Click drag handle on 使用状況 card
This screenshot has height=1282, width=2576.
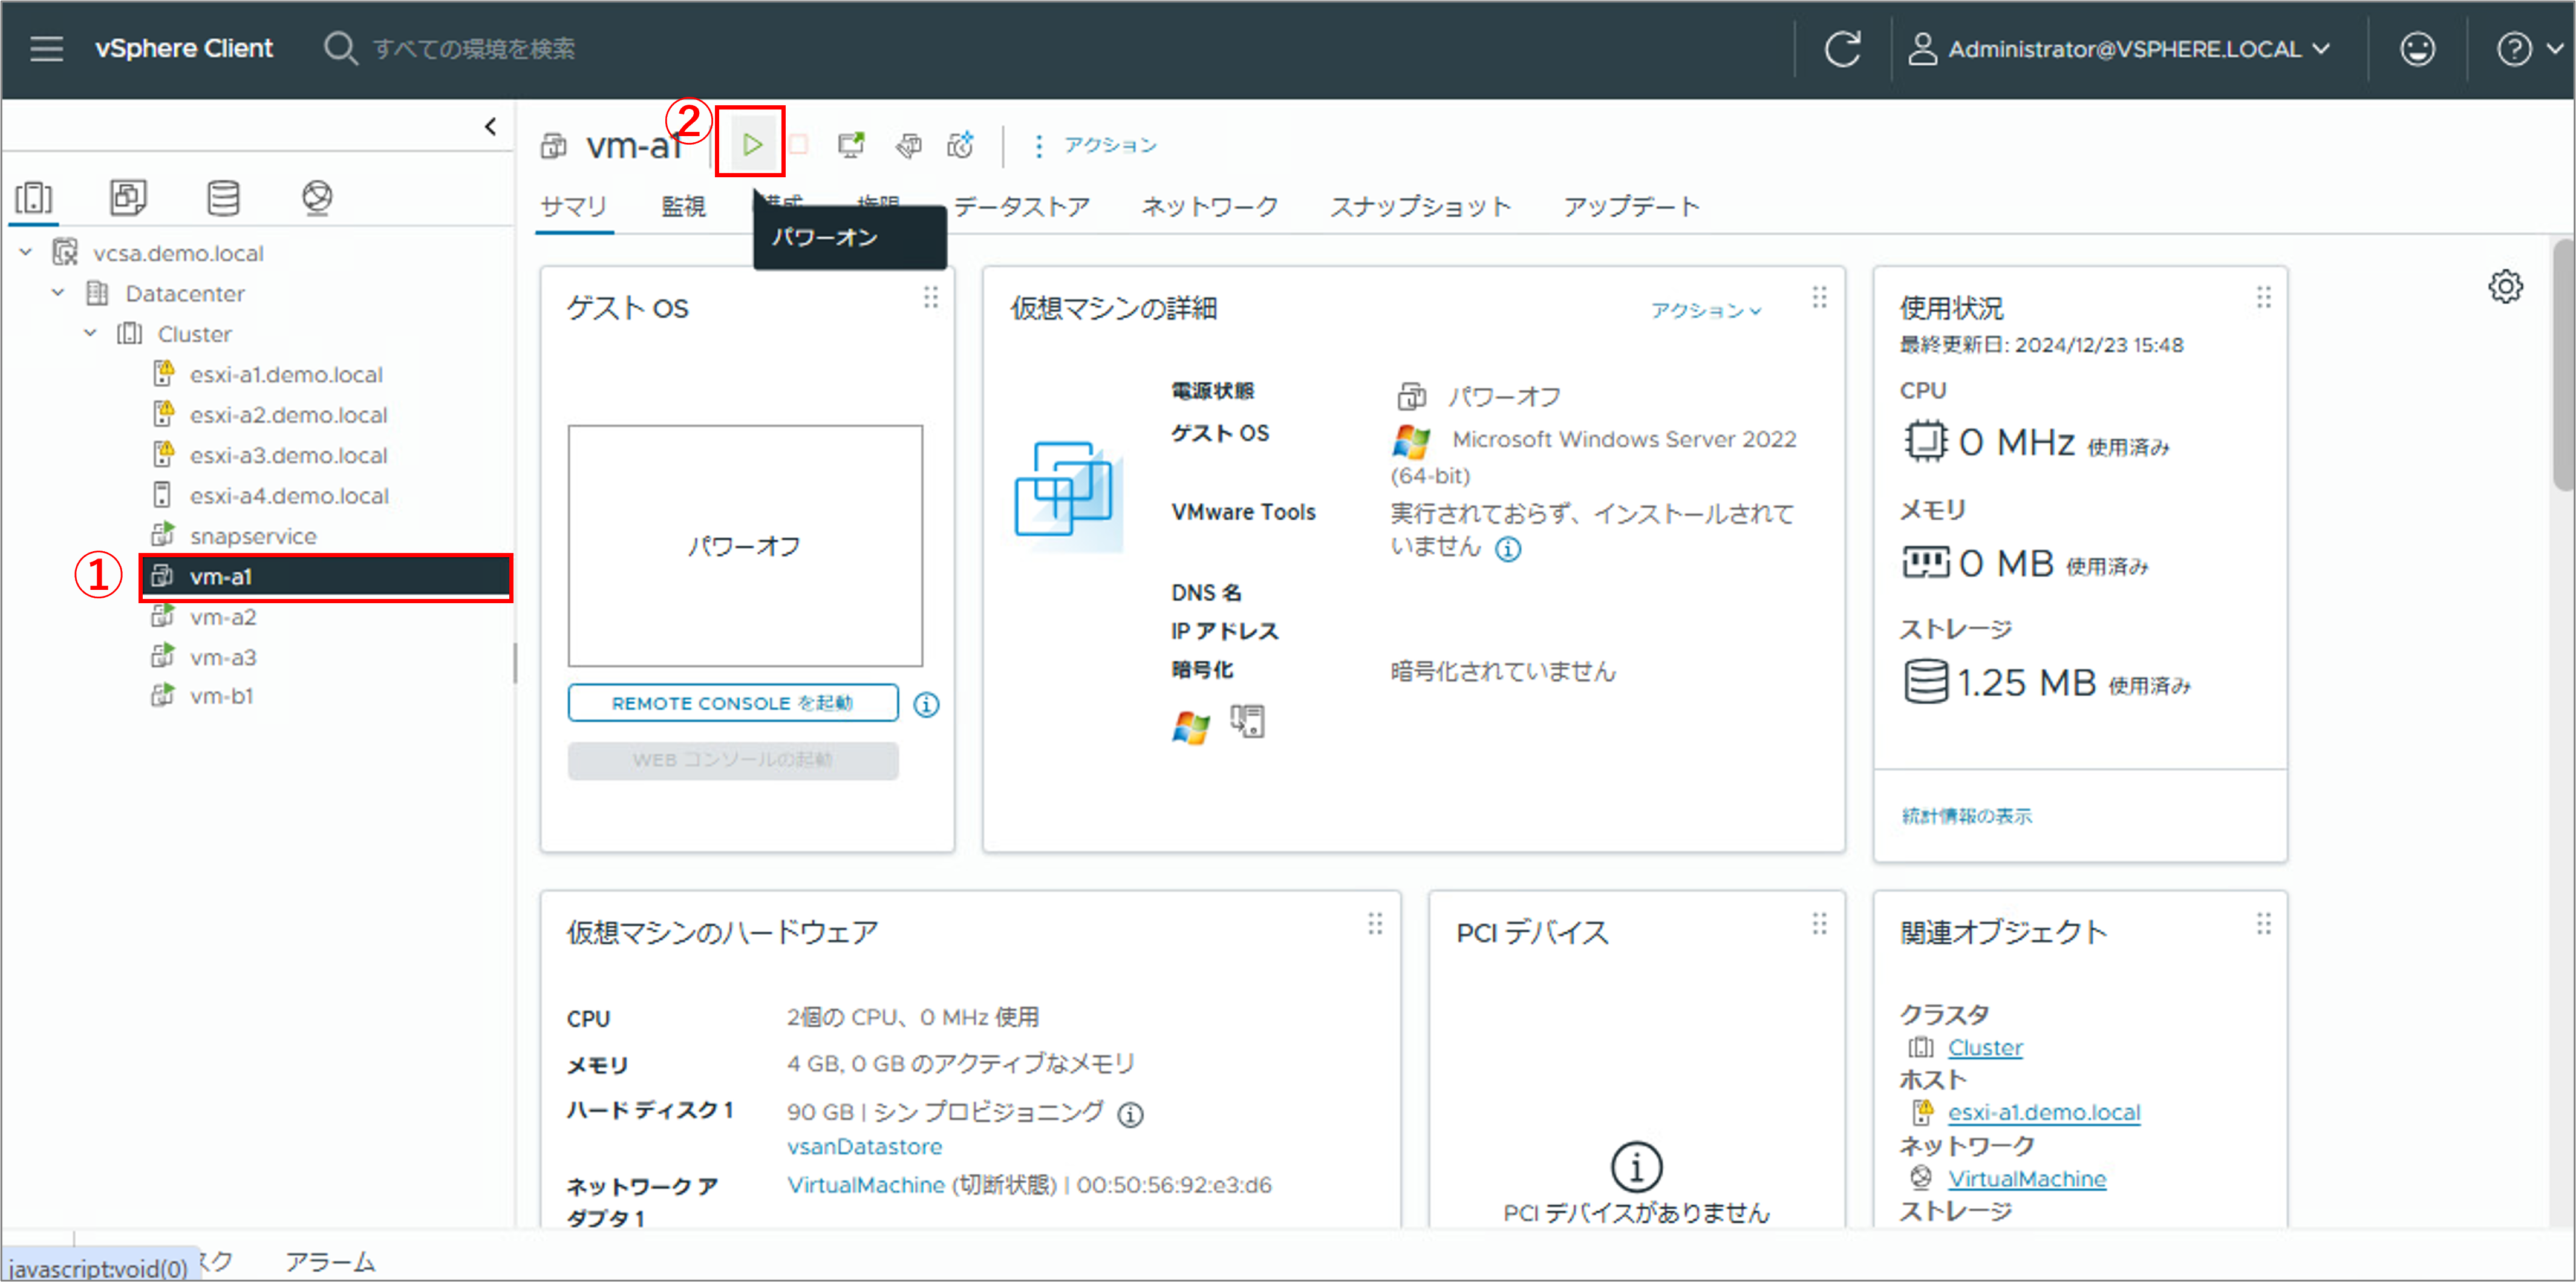2263,297
